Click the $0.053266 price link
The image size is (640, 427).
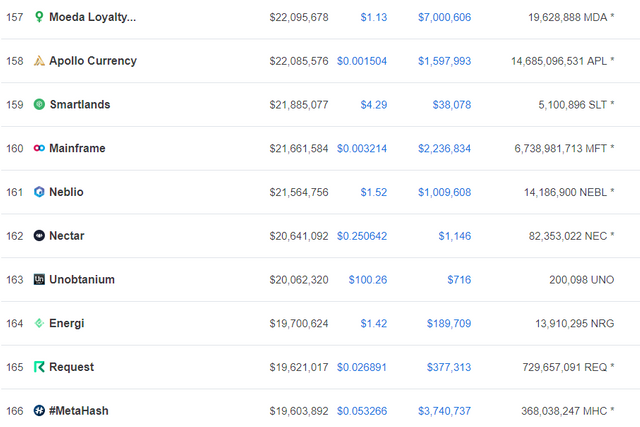tap(362, 411)
